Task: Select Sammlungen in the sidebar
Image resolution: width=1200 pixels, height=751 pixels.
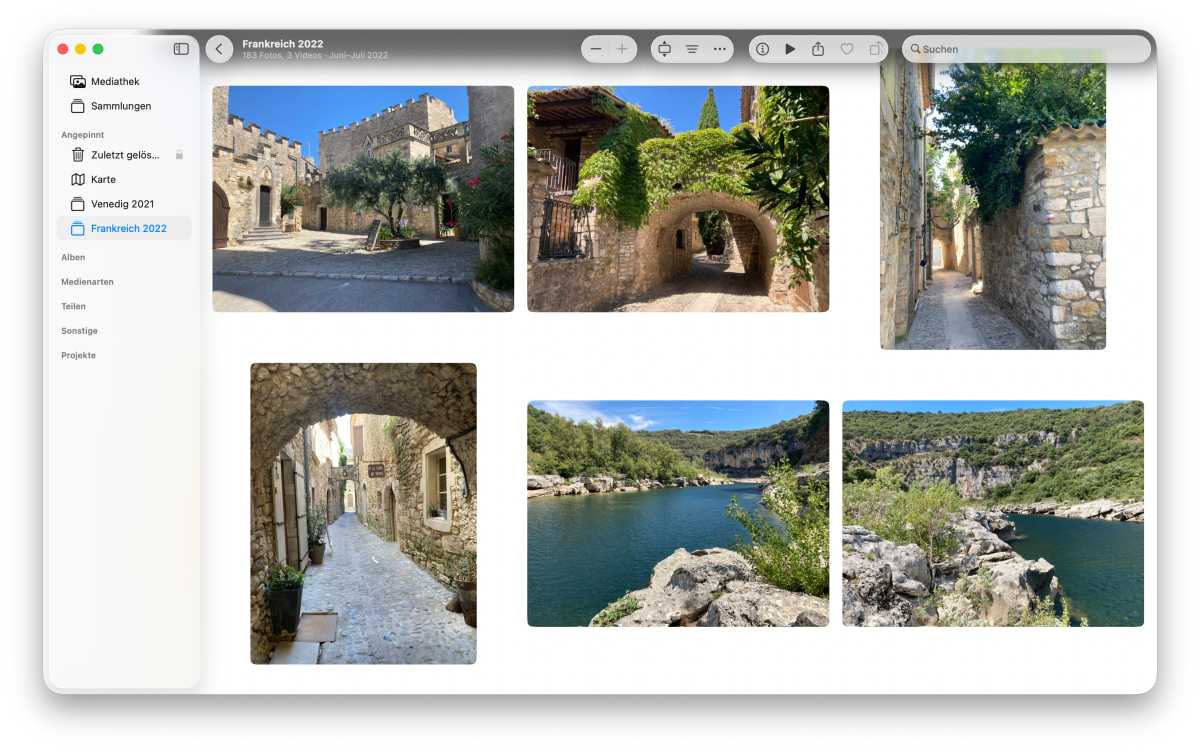Action: click(120, 106)
